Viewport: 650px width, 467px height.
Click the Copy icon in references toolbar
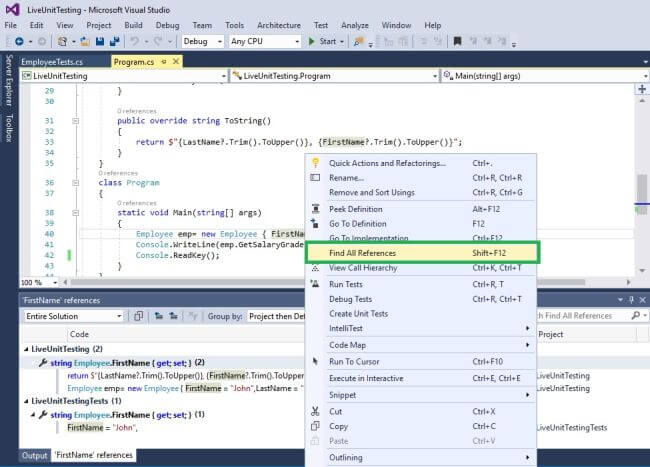(138, 316)
